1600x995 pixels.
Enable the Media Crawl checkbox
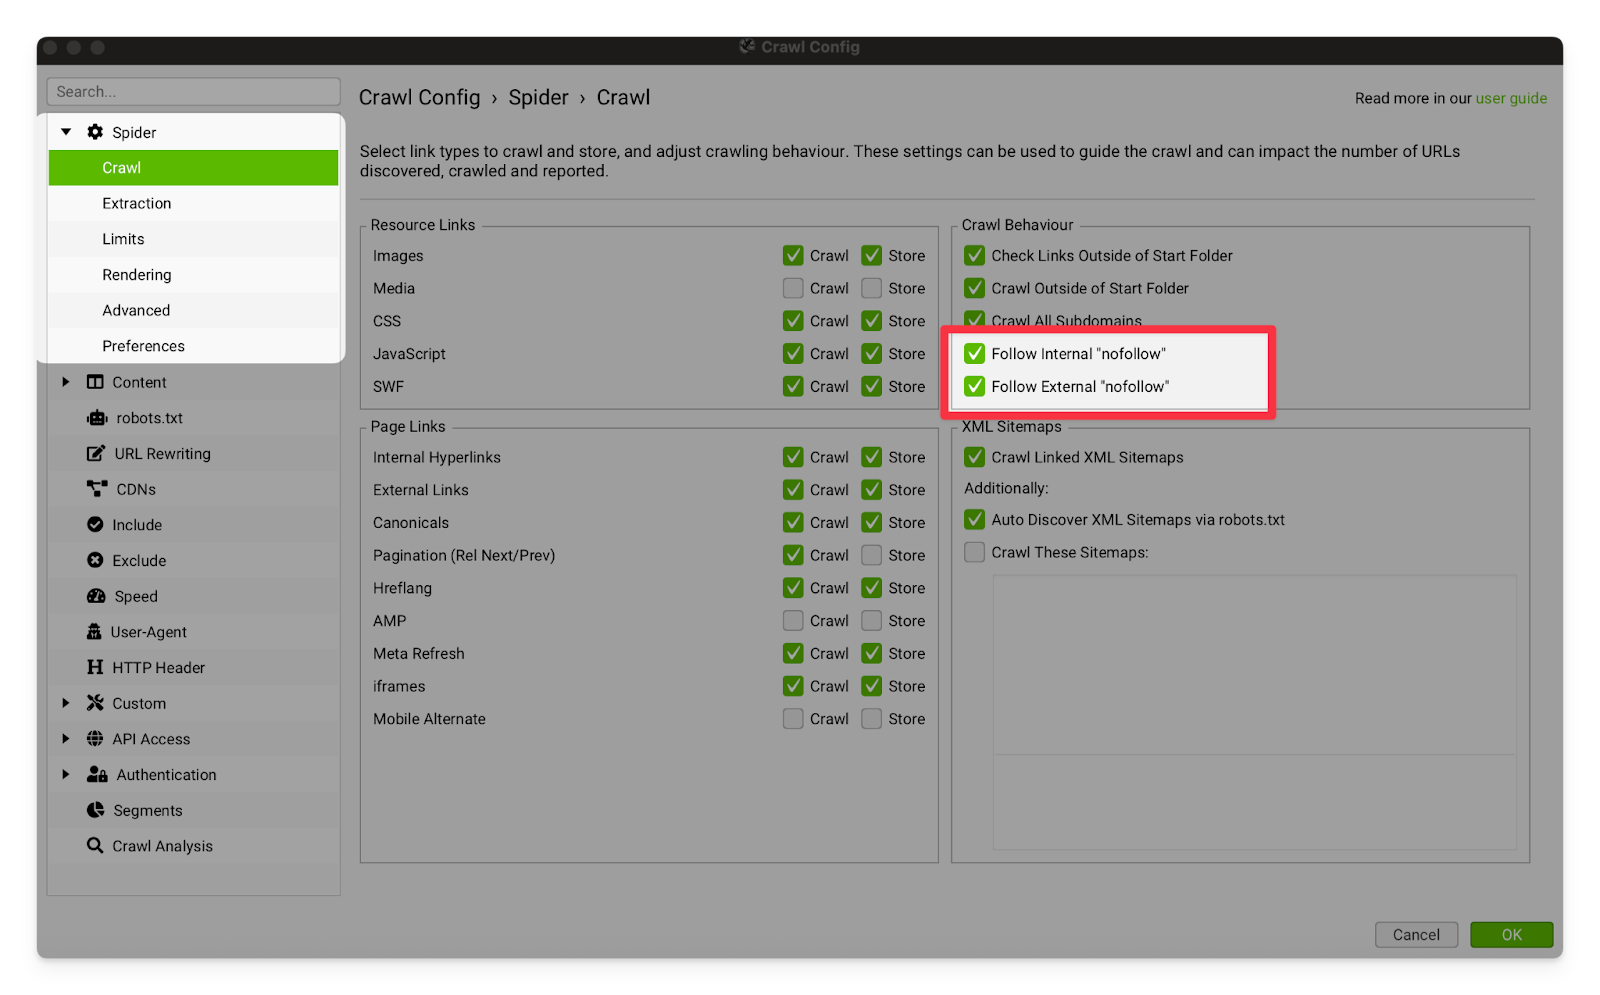793,288
